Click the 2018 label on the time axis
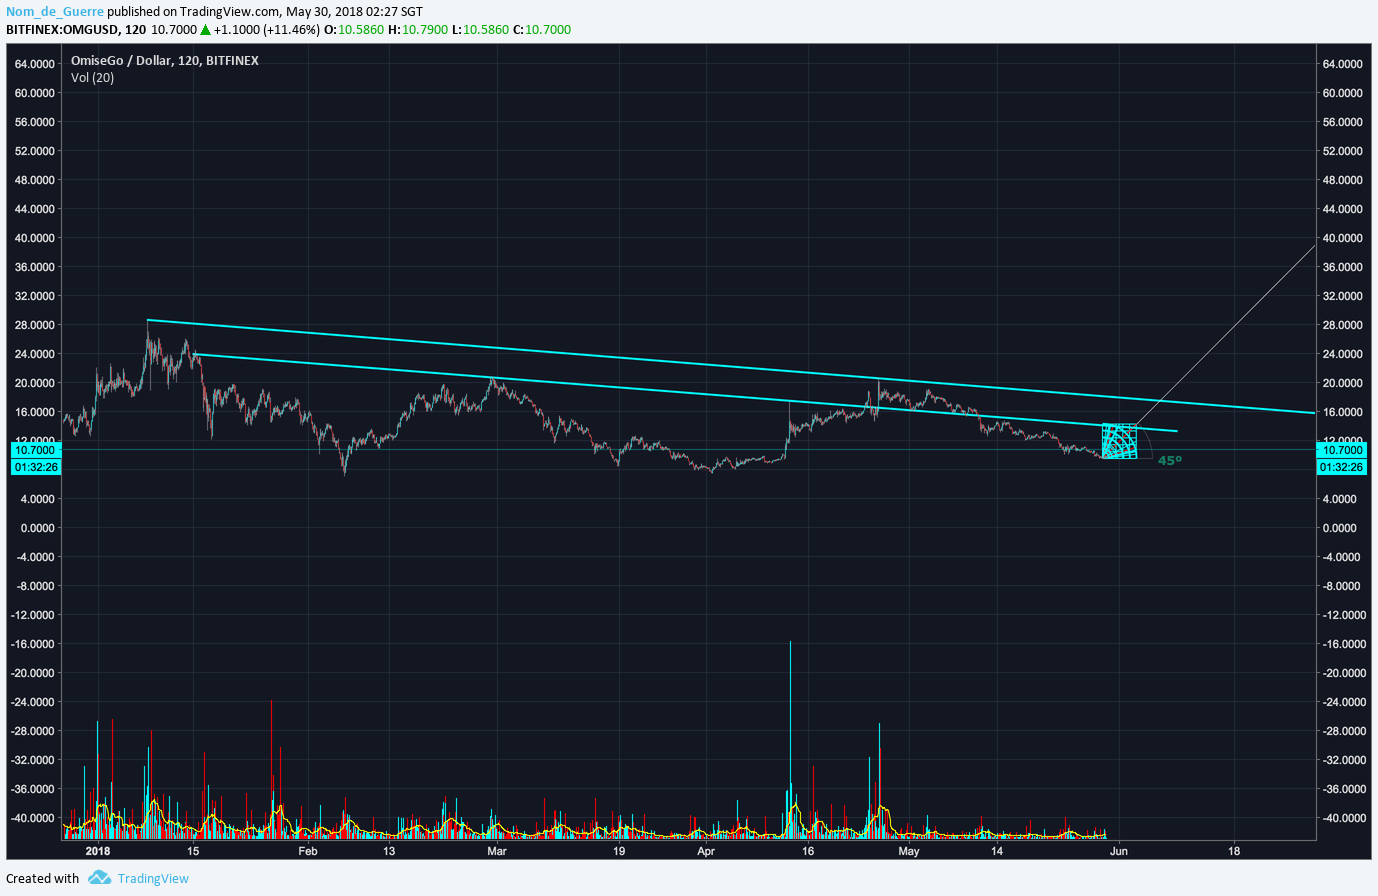Screen dimensions: 1378x896 click(x=98, y=851)
